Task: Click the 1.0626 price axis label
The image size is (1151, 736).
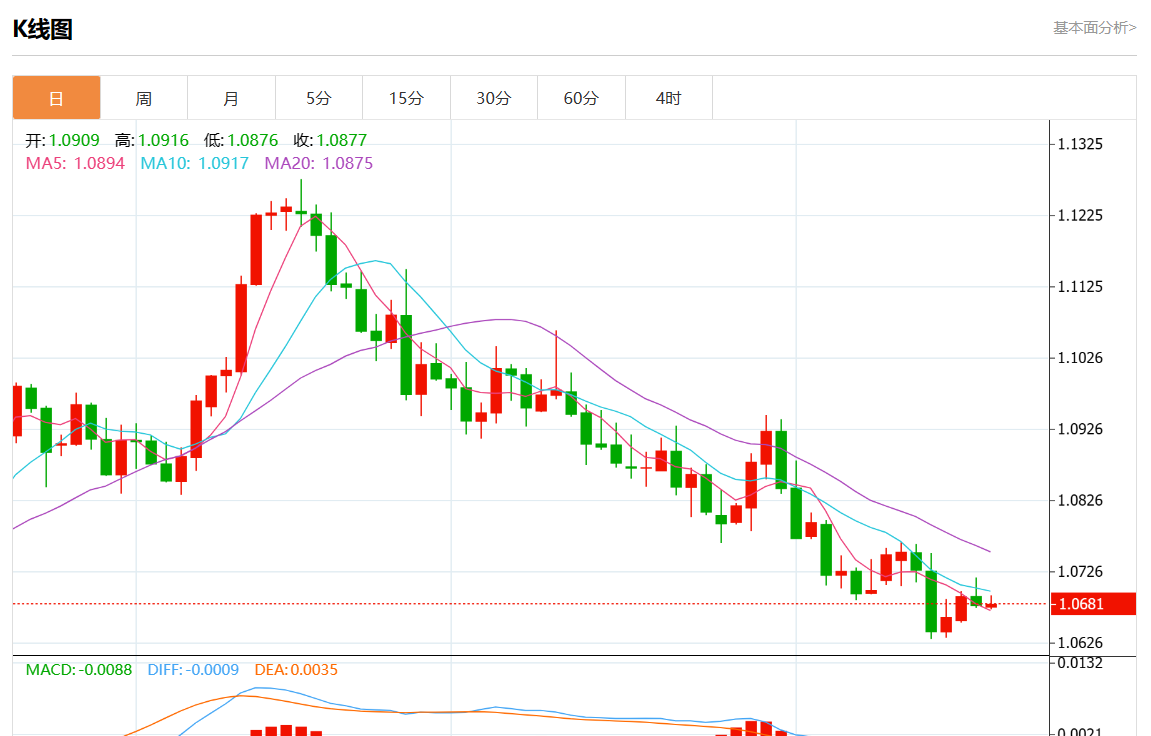Action: click(x=1080, y=642)
